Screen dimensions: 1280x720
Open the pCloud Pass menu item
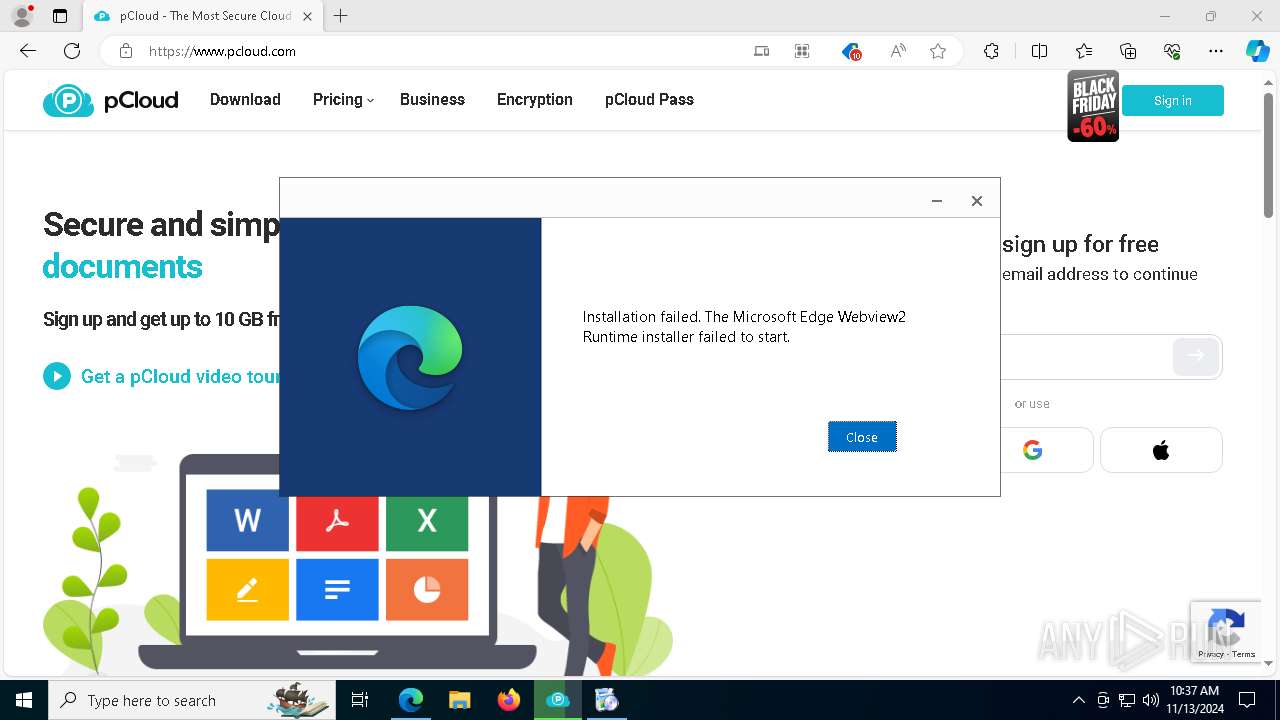(x=649, y=100)
